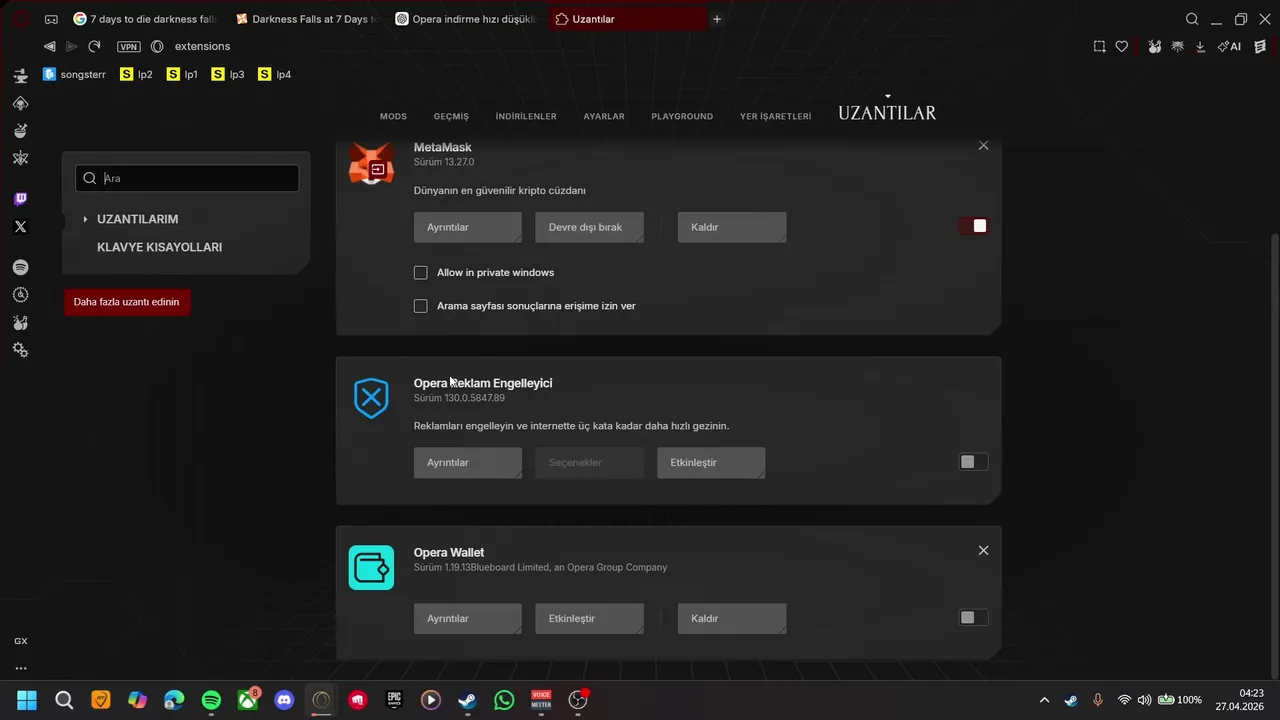This screenshot has height=720, width=1280.
Task: Open the AYARLAR settings tab
Action: point(604,116)
